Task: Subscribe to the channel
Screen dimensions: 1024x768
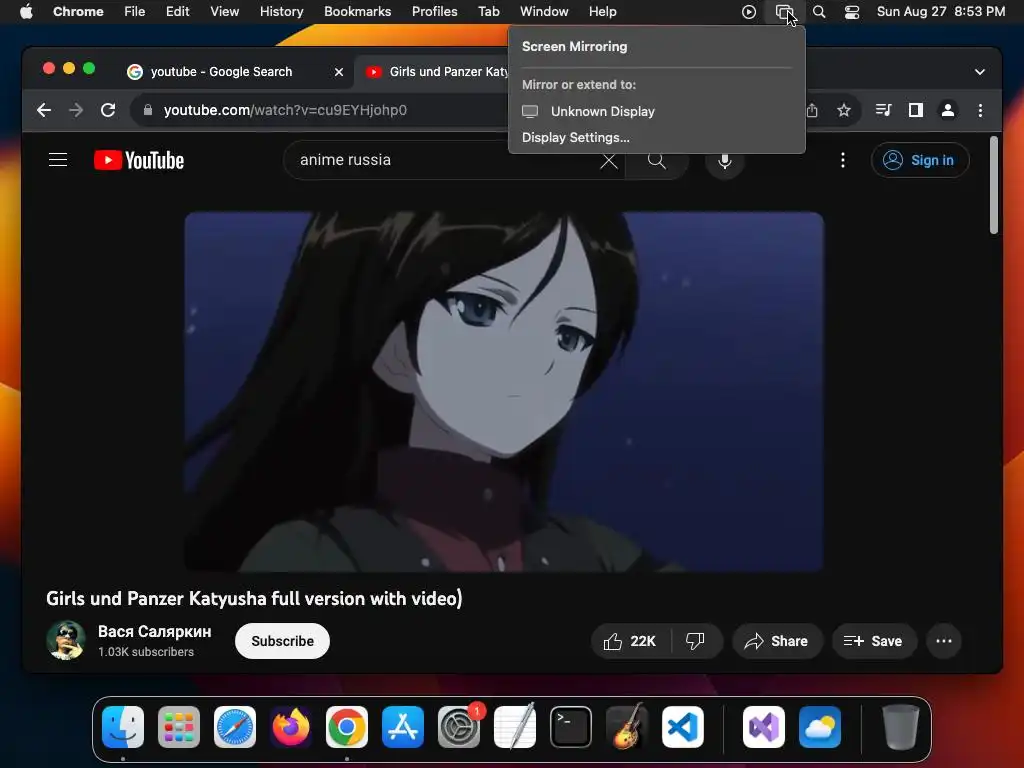Action: [282, 641]
